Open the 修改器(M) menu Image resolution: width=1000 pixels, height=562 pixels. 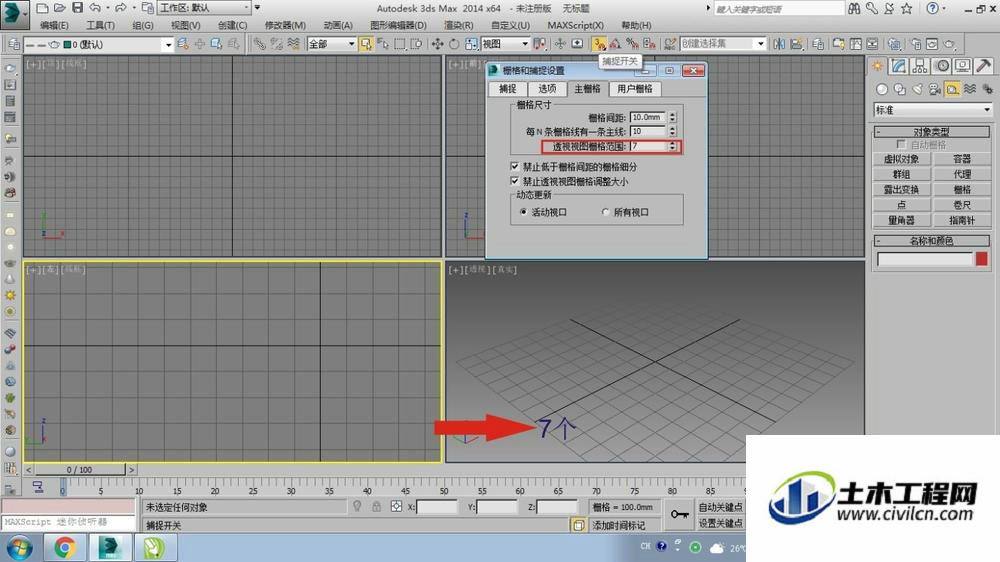point(285,25)
